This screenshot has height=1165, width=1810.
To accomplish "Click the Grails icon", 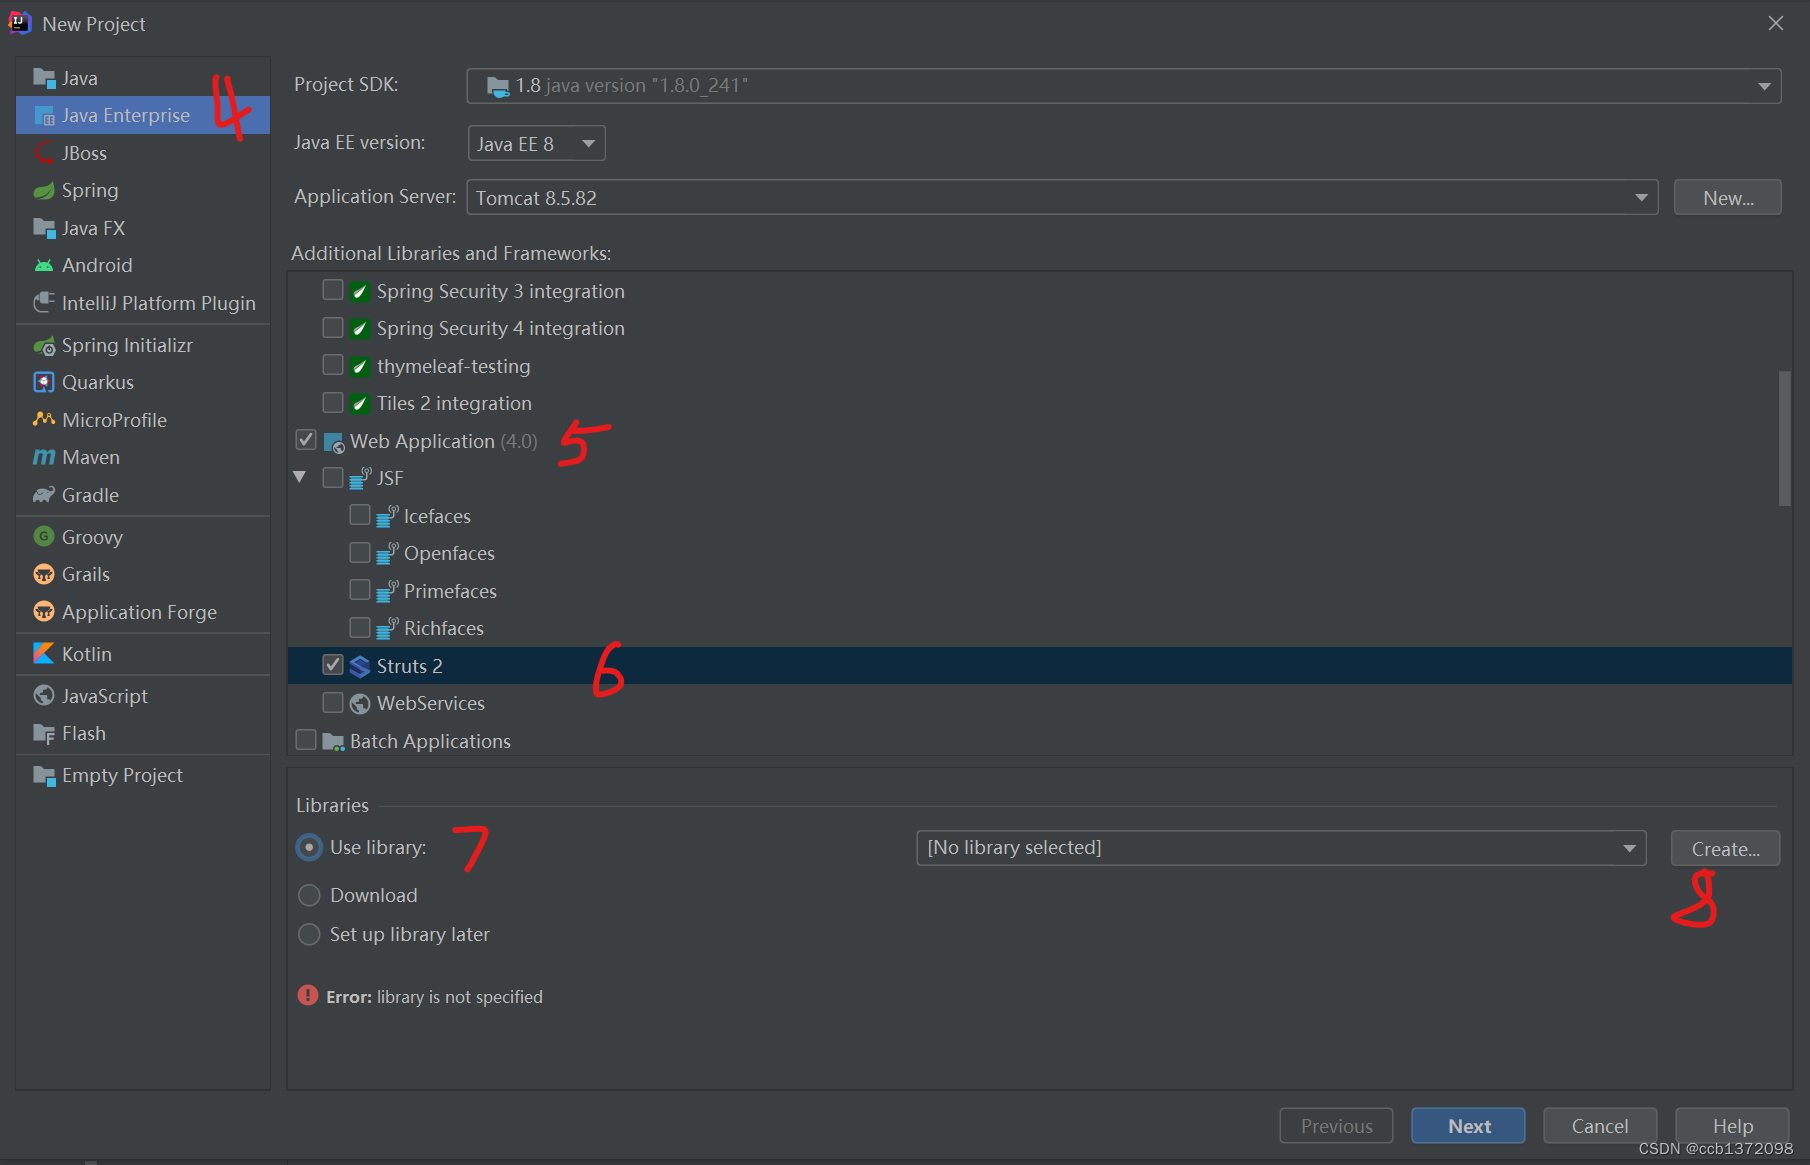I will point(44,575).
